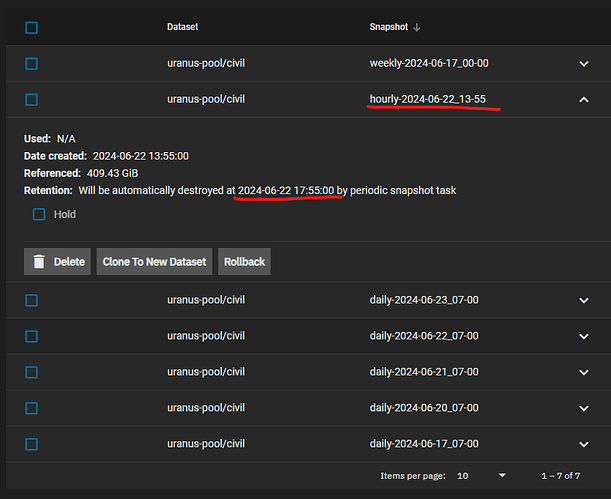Tick checkbox for daily-2024-06-20_07-00 snapshot
Viewport: 611px width, 499px height.
31,408
